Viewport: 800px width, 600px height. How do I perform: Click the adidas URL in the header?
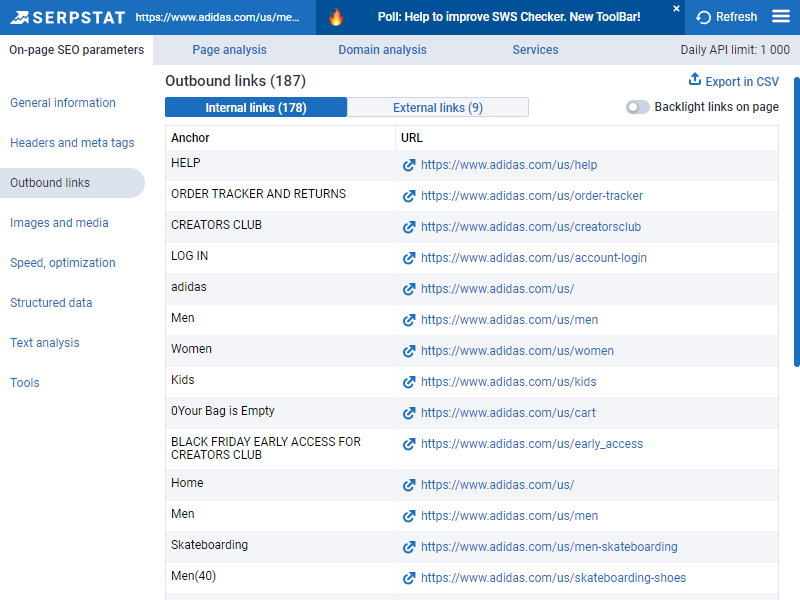click(217, 17)
